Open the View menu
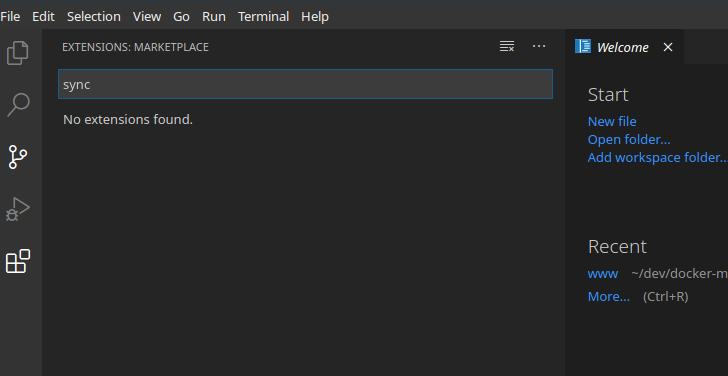This screenshot has width=728, height=376. pyautogui.click(x=147, y=17)
